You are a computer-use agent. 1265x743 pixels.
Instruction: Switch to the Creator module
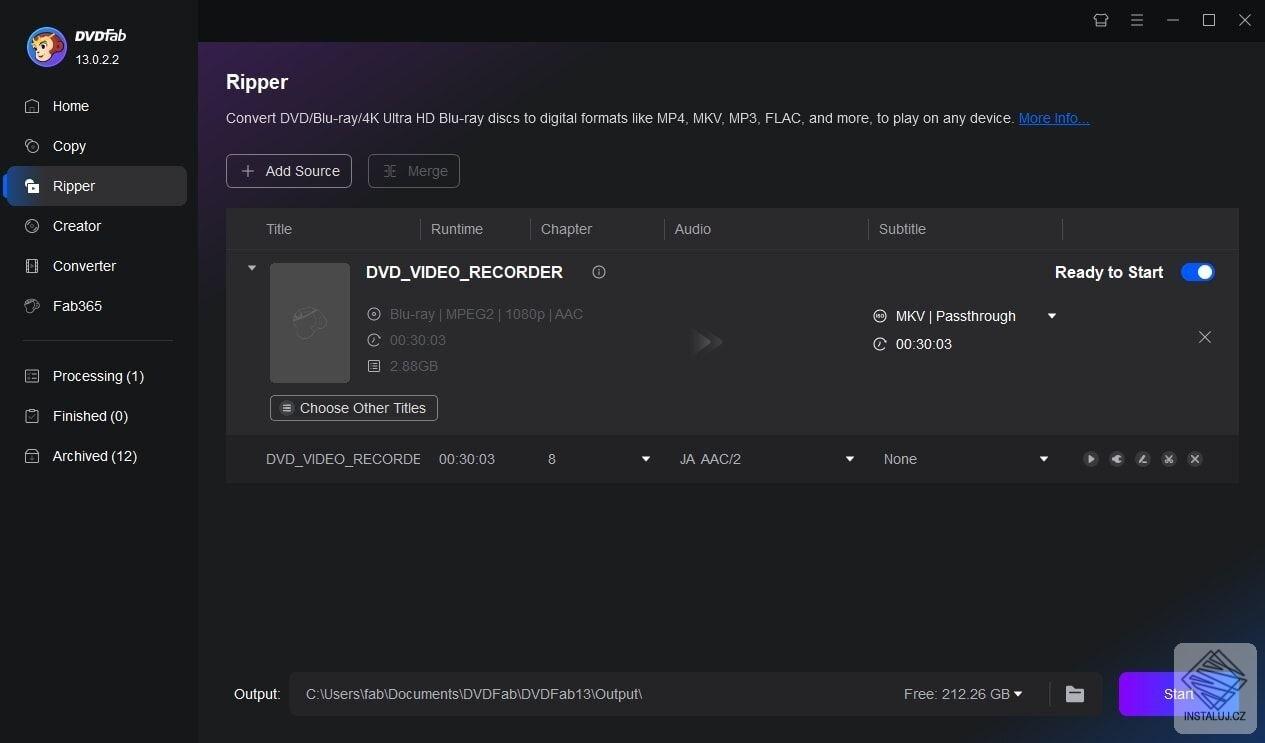point(96,226)
